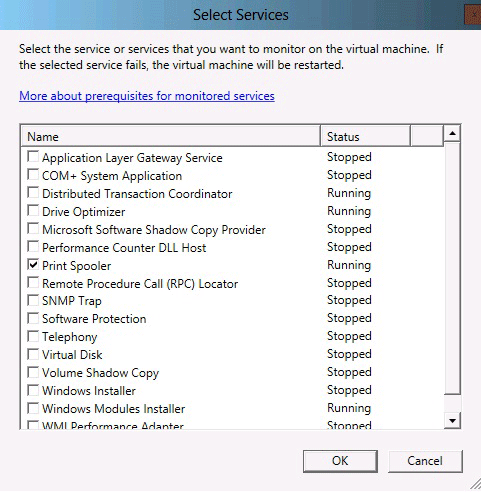The height and width of the screenshot is (492, 481).
Task: Confirm selection with the OK button
Action: coord(340,461)
